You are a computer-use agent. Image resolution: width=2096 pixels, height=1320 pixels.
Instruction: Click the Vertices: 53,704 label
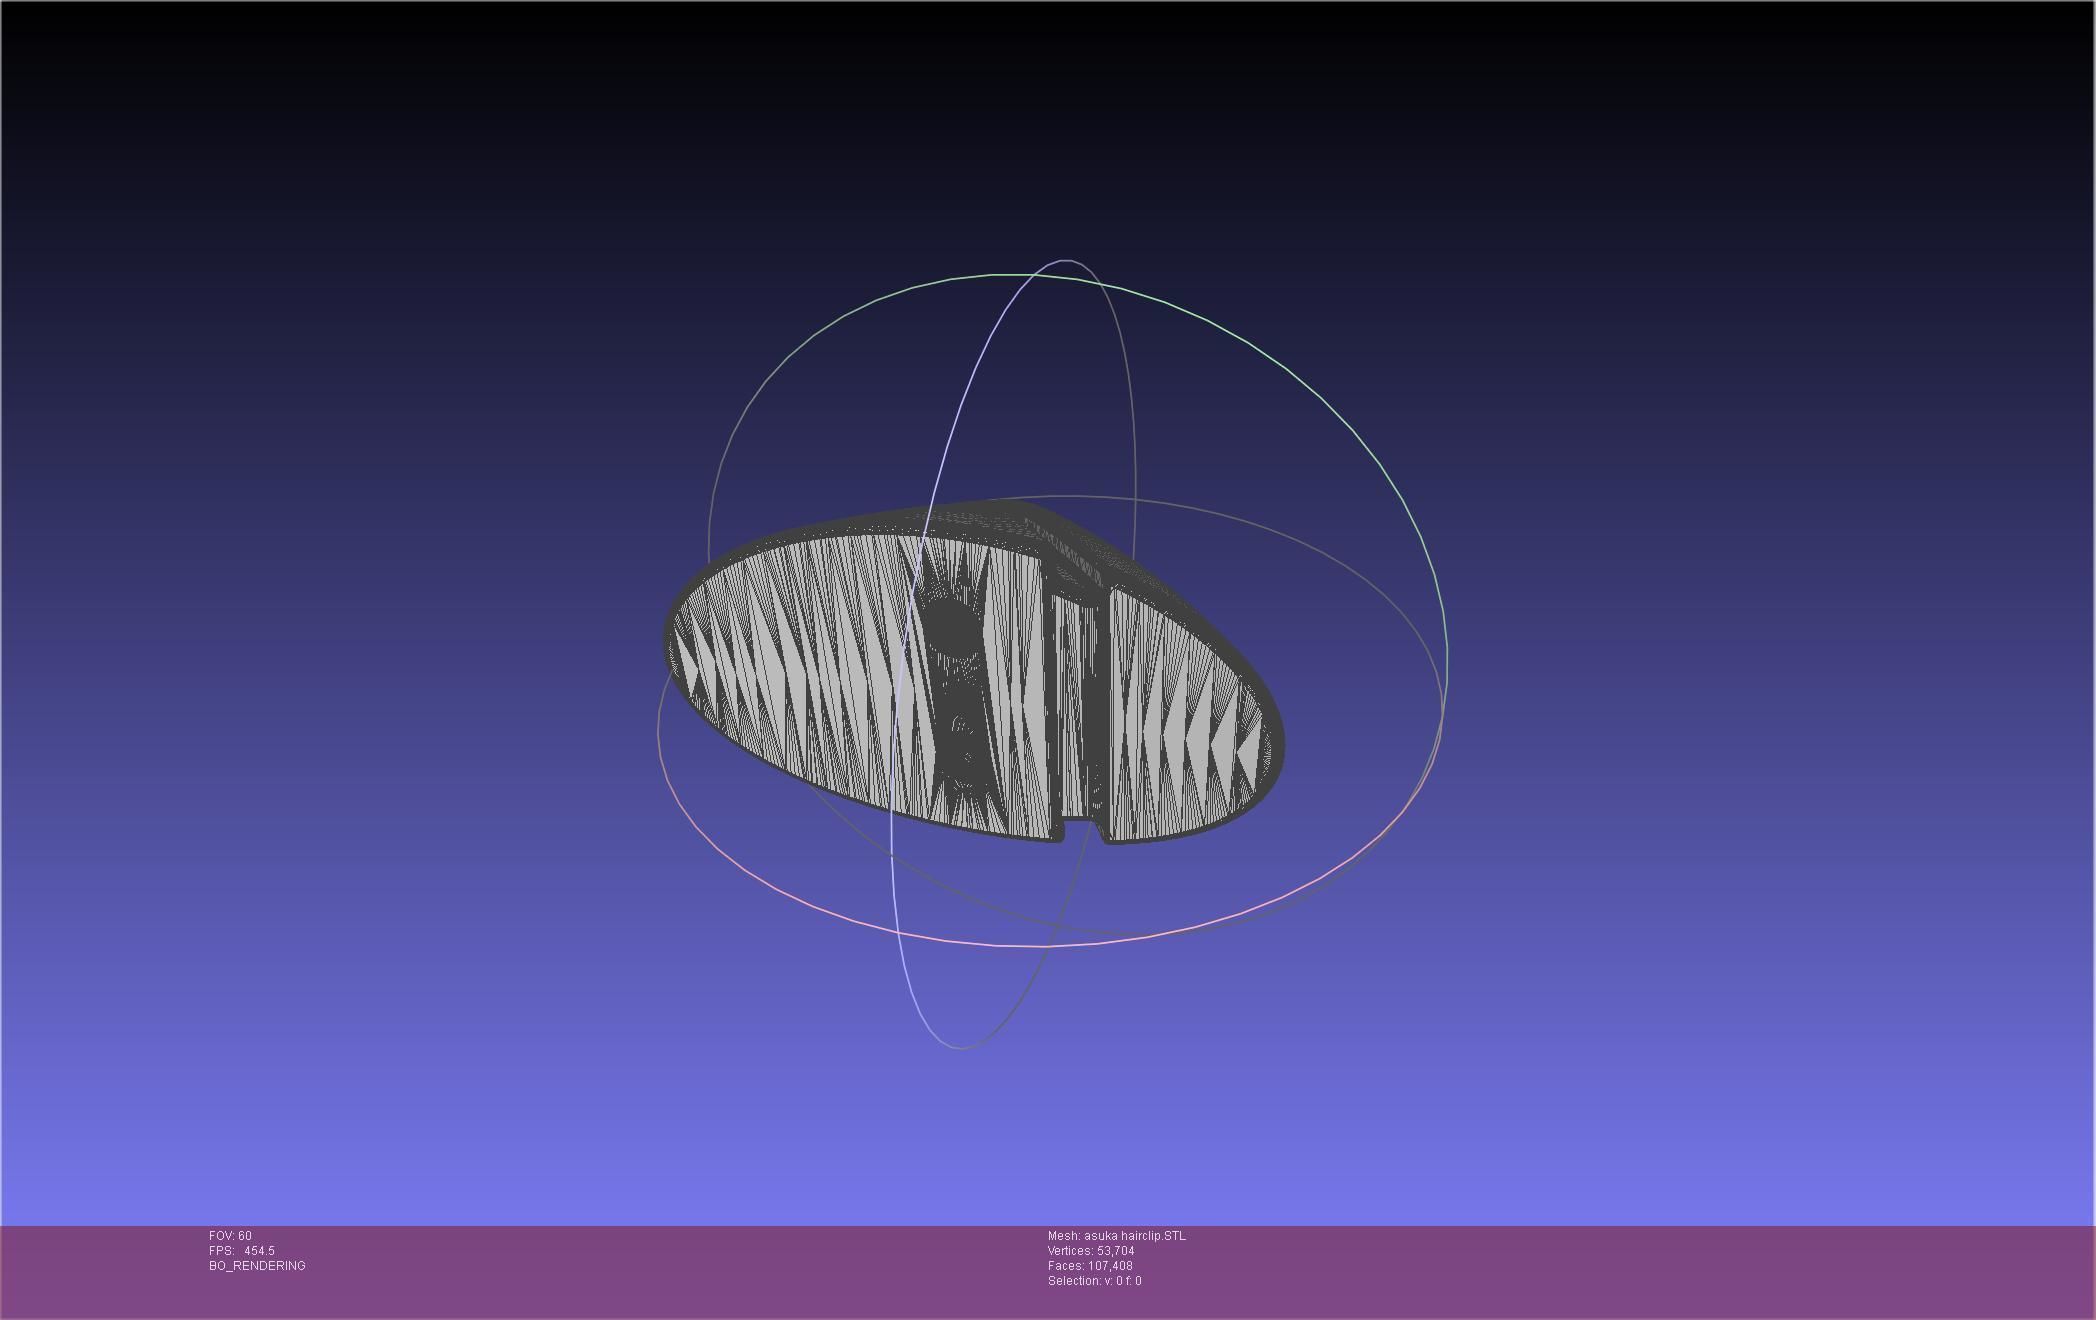pos(1090,1251)
